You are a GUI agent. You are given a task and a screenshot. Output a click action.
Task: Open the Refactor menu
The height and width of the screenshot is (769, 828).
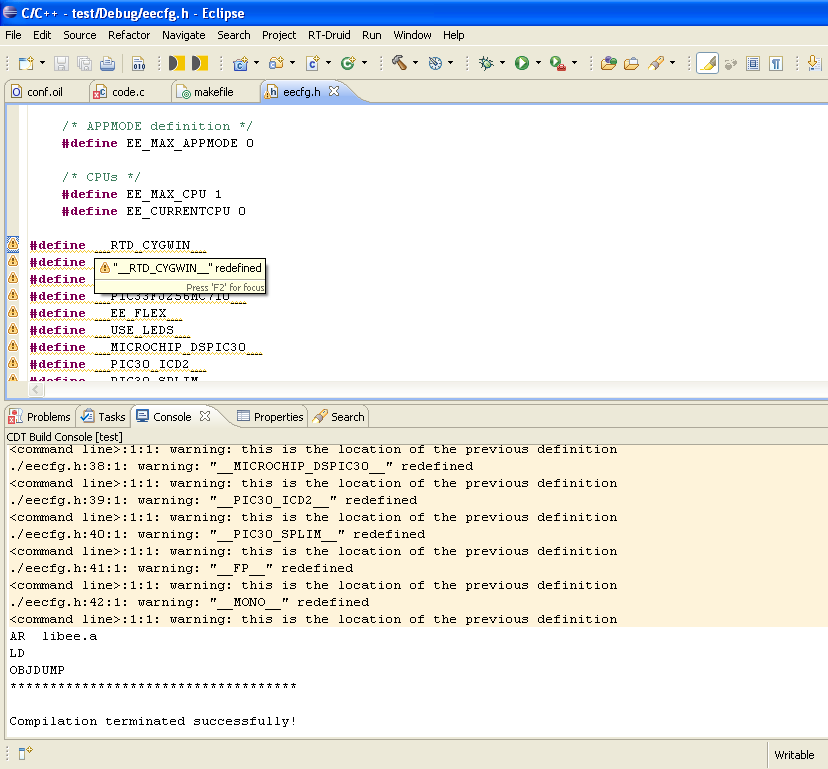coord(129,35)
